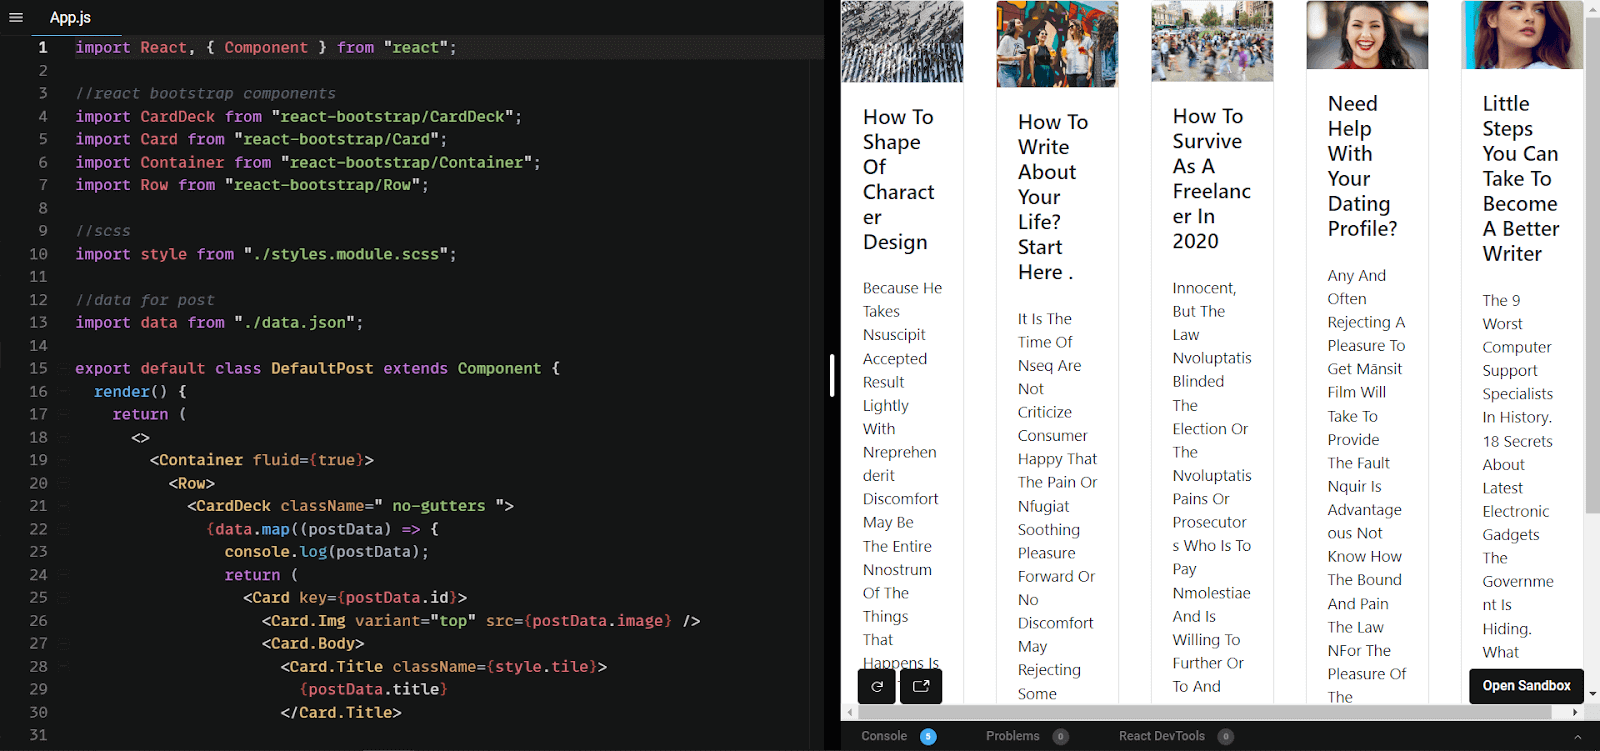
Task: Click the crowd crossing thumbnail of first card
Action: click(x=902, y=42)
